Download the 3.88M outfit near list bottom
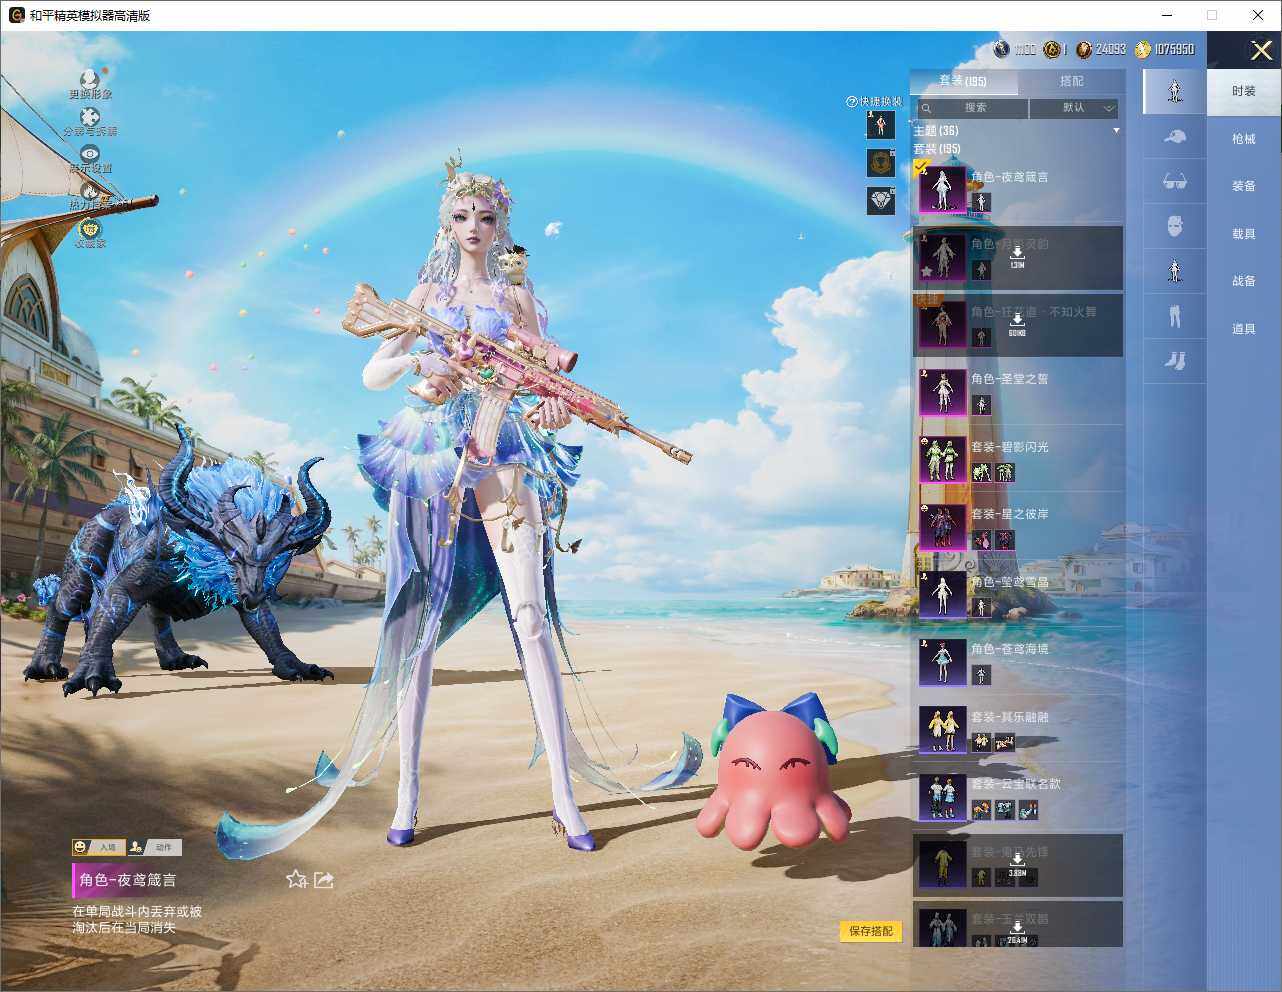 pos(1017,863)
